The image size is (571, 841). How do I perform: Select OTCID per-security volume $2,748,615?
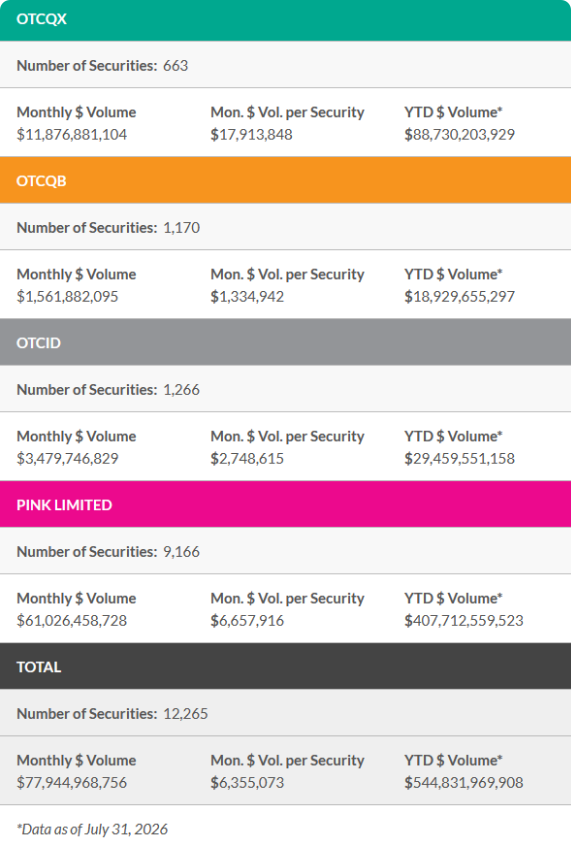(247, 458)
